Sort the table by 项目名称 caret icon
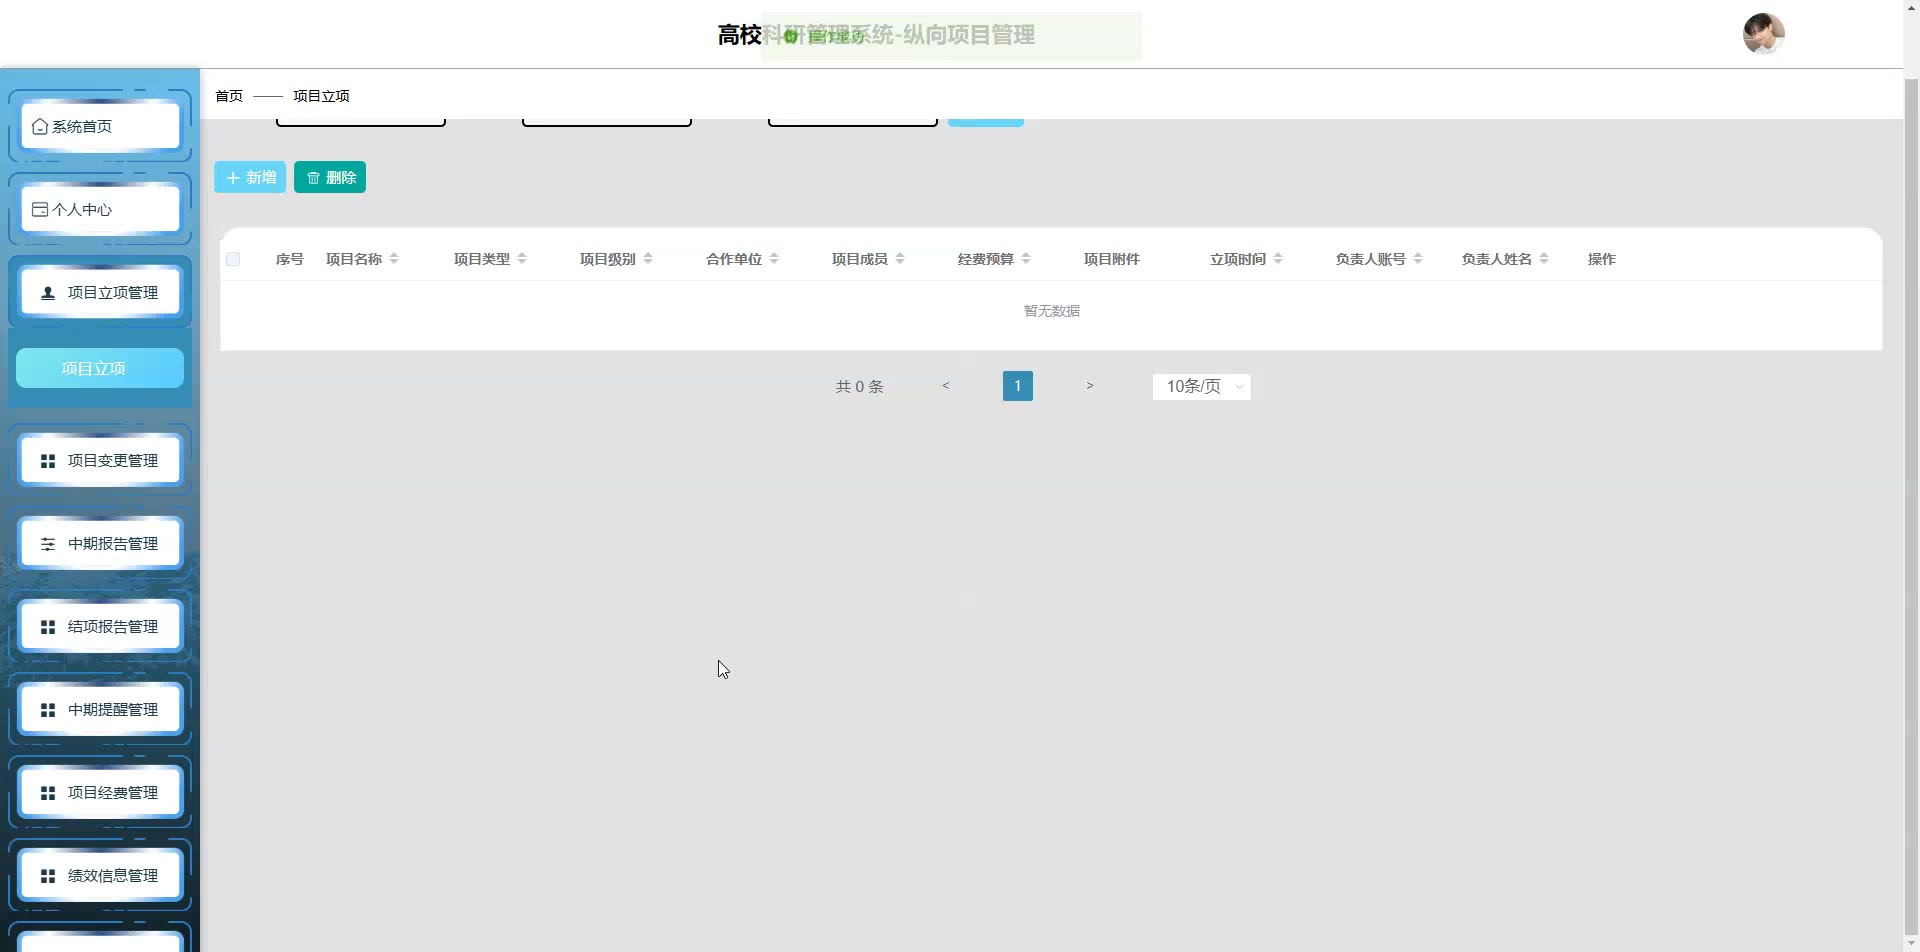Viewport: 1920px width, 952px height. pos(394,259)
